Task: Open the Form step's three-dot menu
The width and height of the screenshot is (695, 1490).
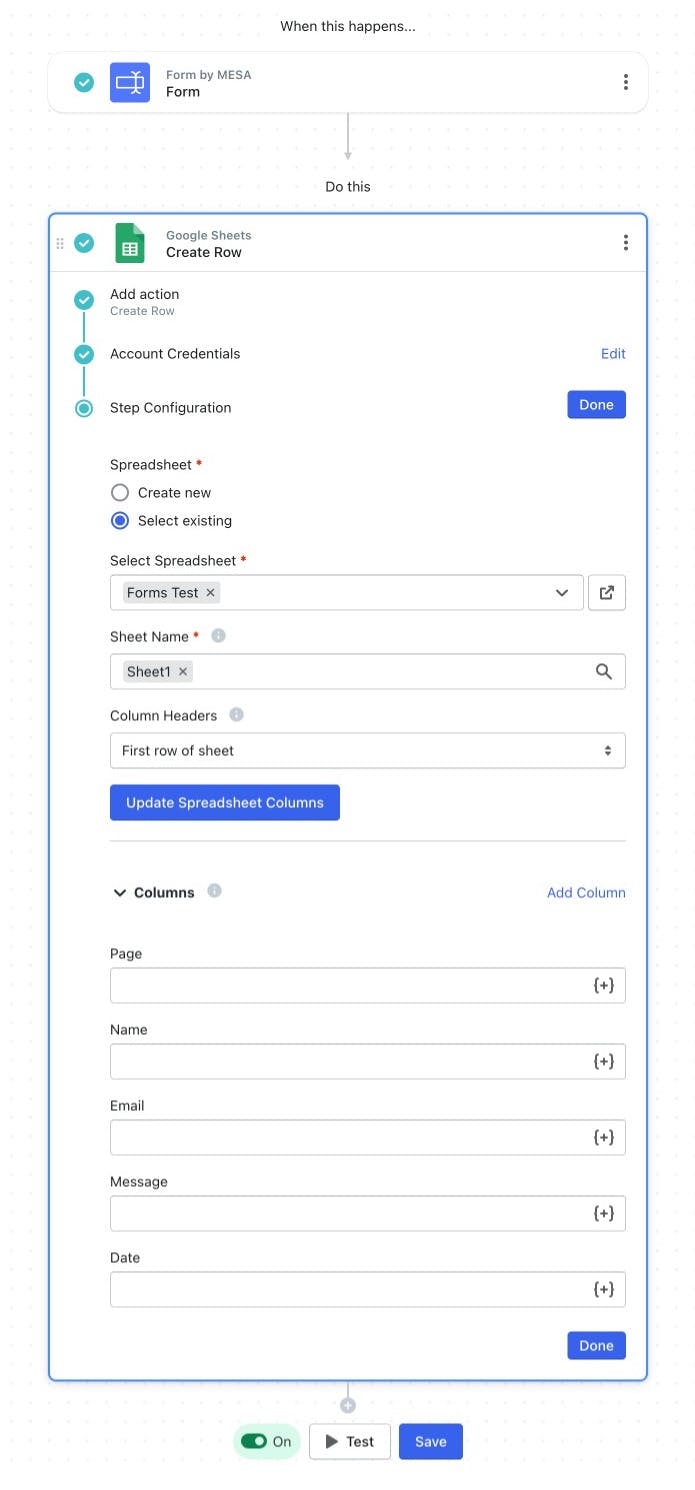Action: [626, 82]
